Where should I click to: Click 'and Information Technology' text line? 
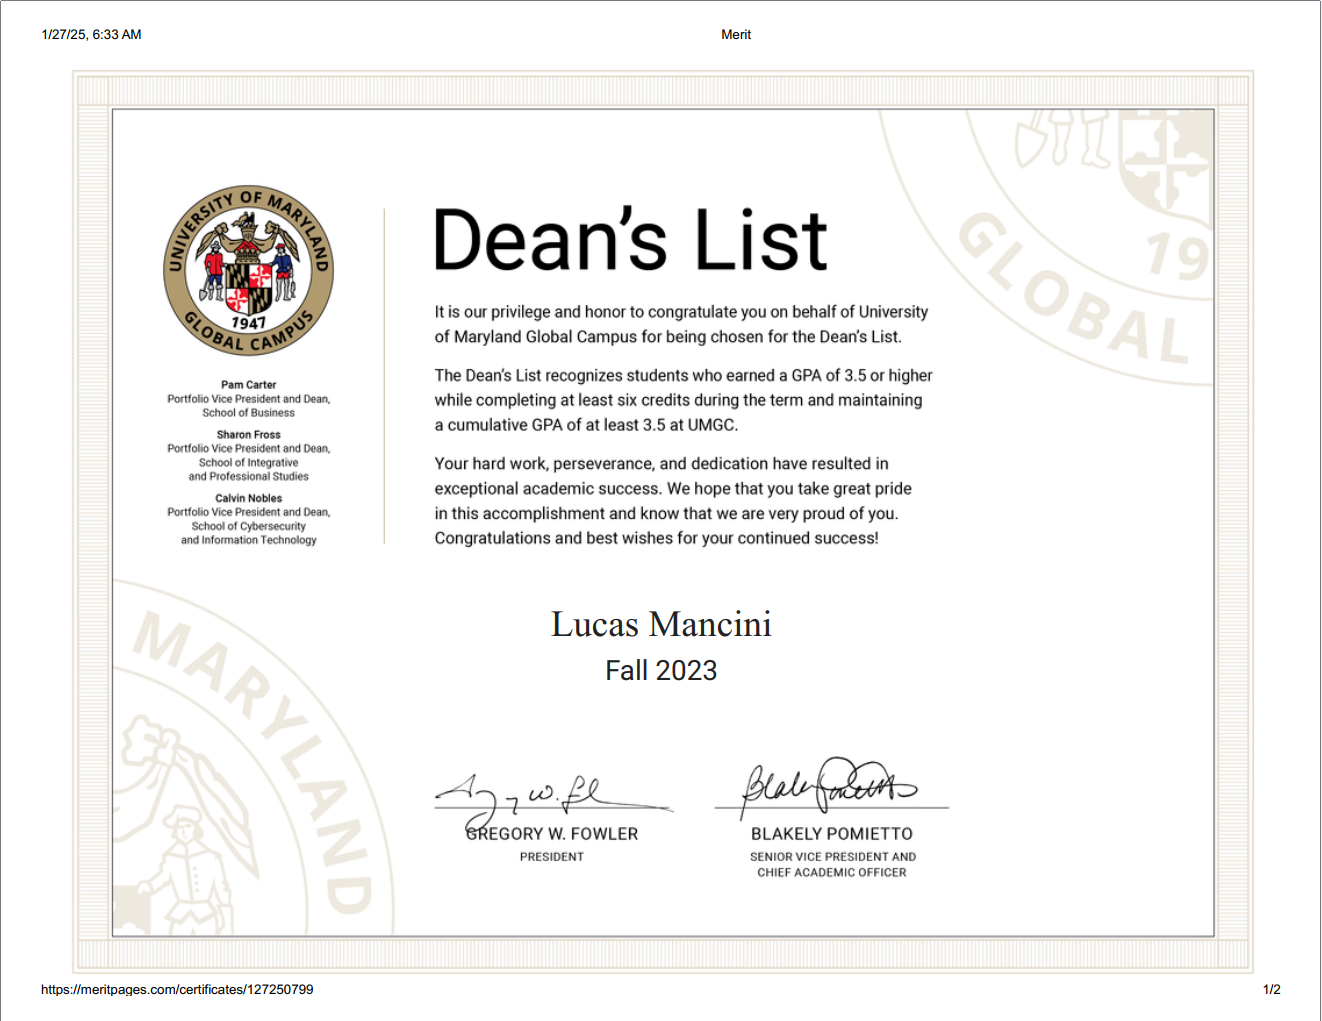coord(248,540)
